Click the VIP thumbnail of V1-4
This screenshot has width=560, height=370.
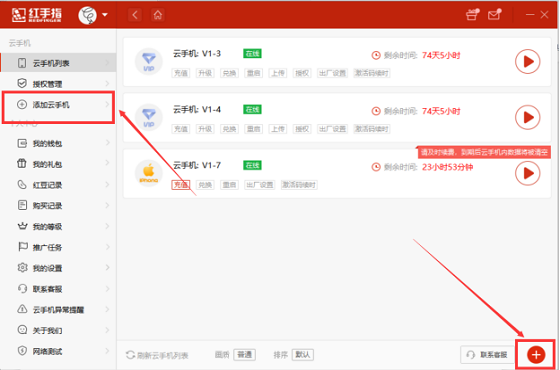[x=149, y=118]
